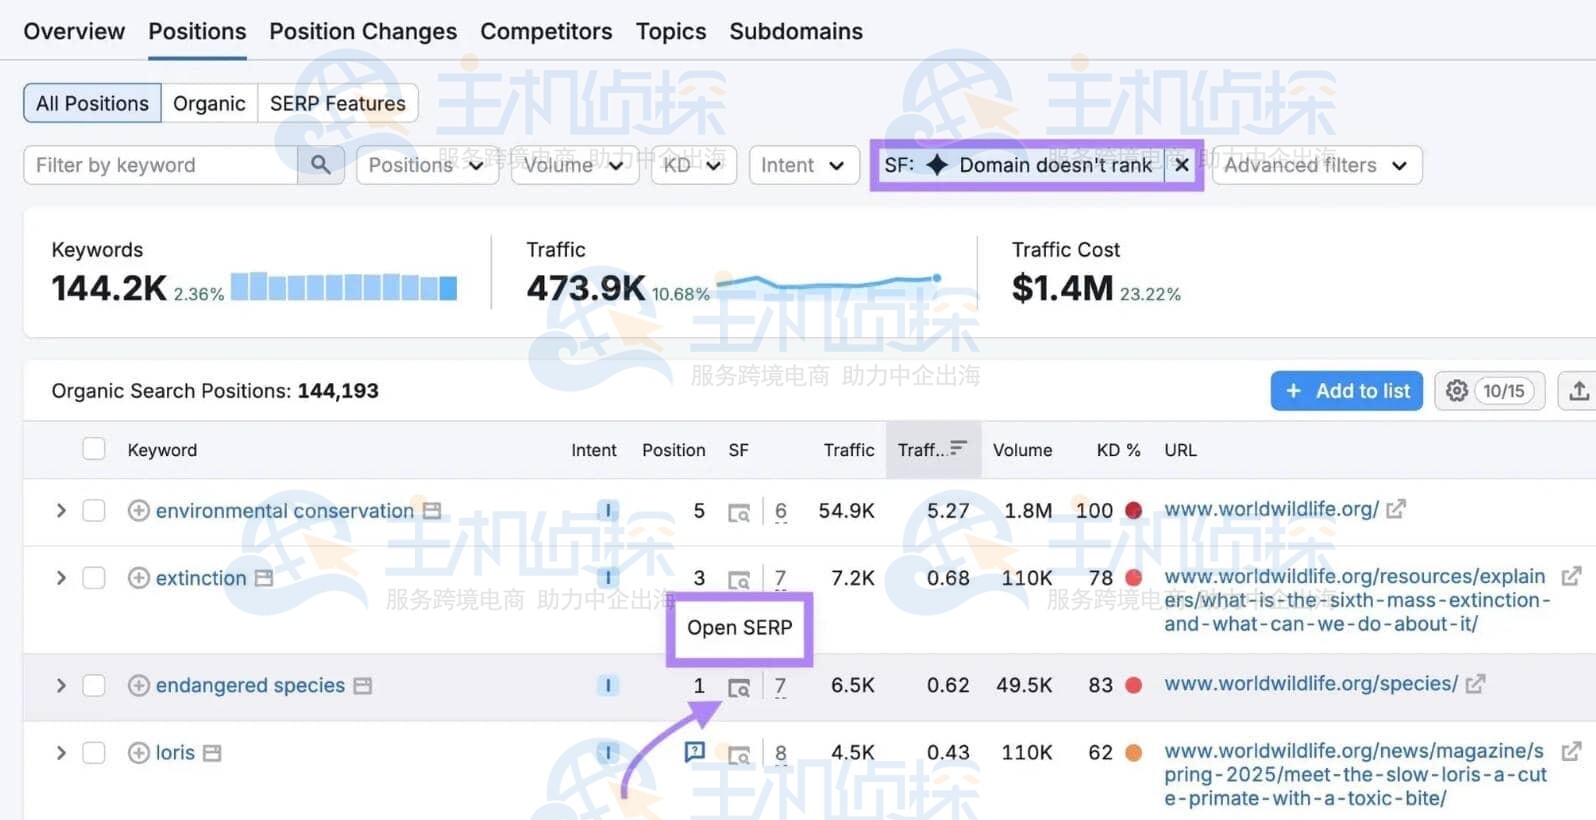Open SERP features count 6 for environmental conservation
The image size is (1596, 820).
781,511
